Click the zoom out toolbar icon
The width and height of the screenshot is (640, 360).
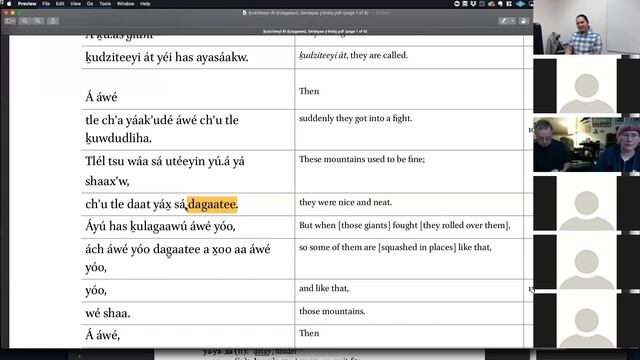click(25, 21)
